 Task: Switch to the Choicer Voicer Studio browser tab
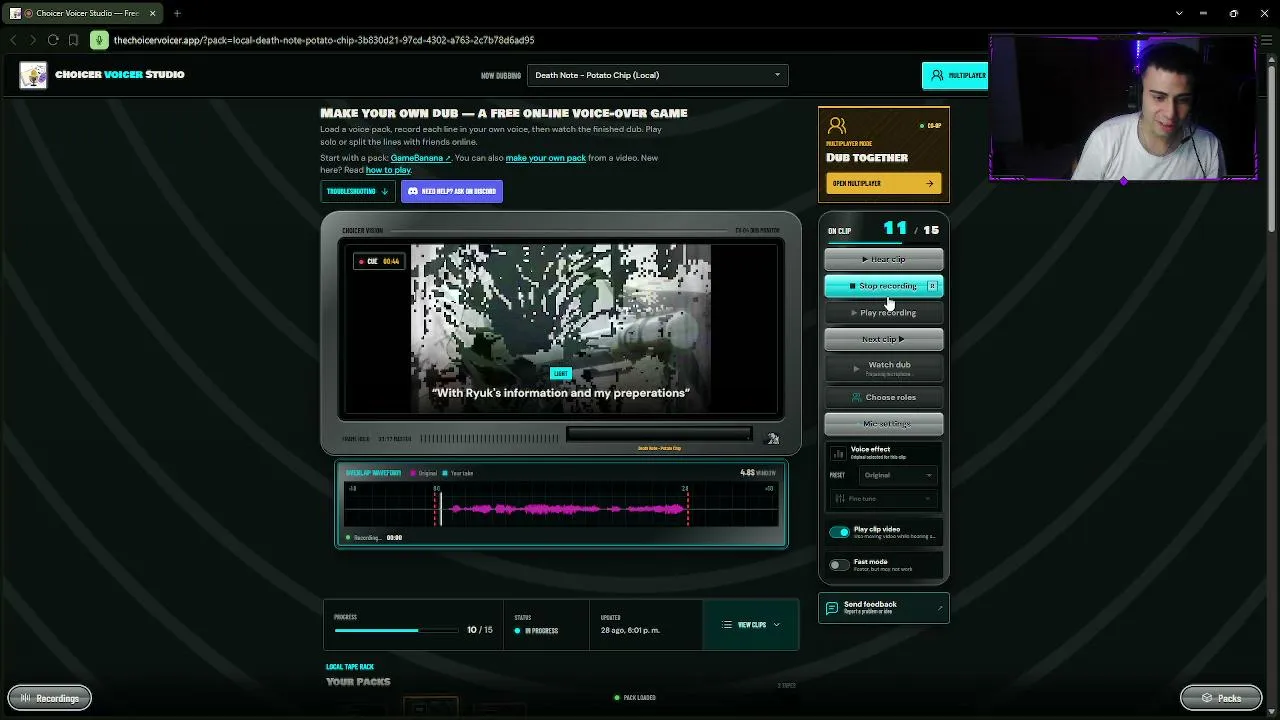pos(83,13)
